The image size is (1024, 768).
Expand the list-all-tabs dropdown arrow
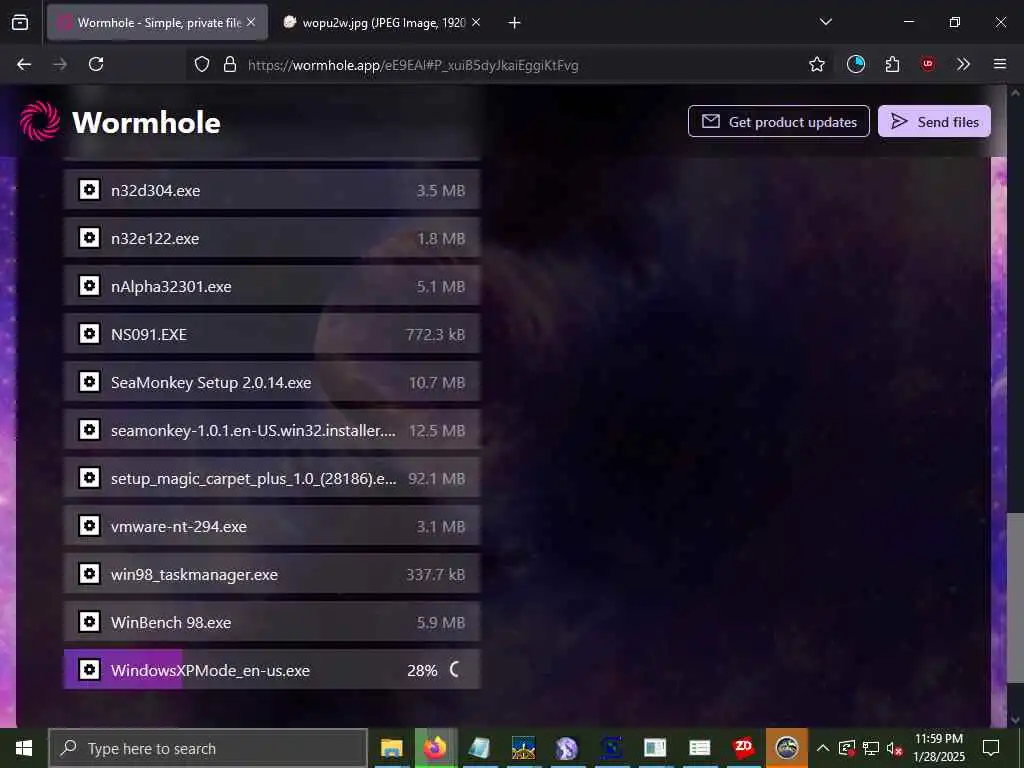(x=825, y=22)
